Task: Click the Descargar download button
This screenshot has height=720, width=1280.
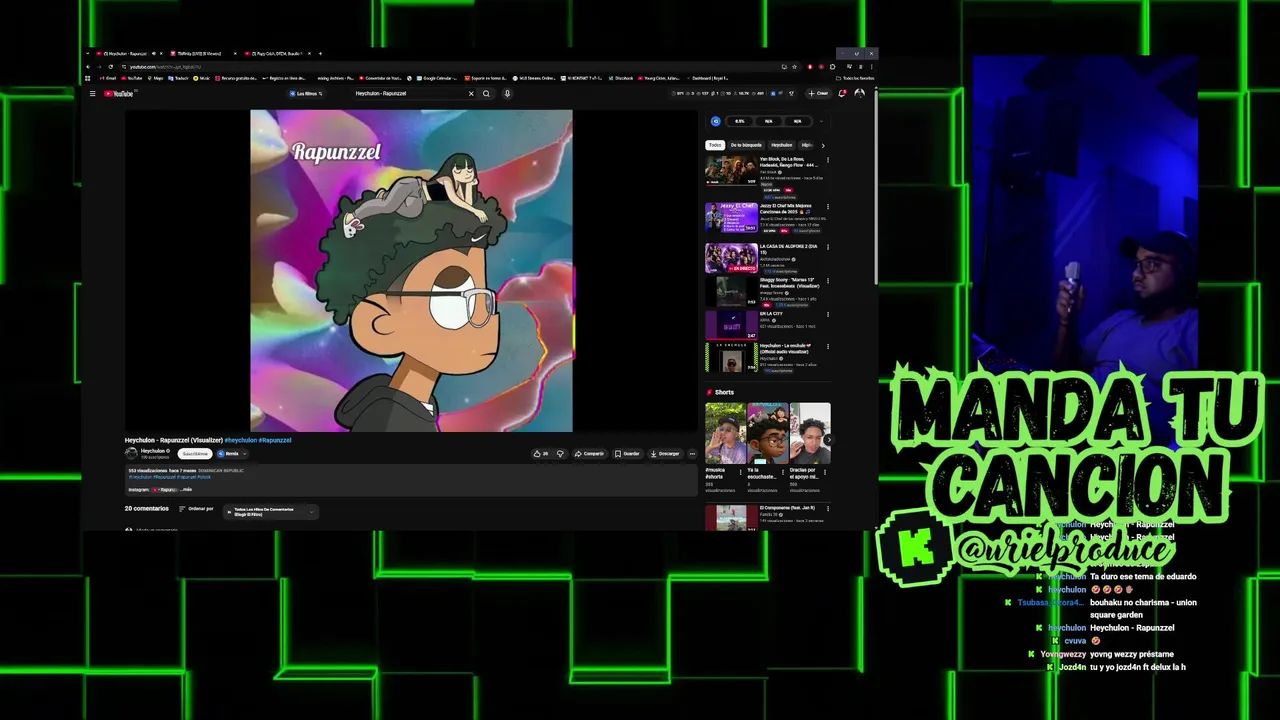Action: pyautogui.click(x=664, y=454)
